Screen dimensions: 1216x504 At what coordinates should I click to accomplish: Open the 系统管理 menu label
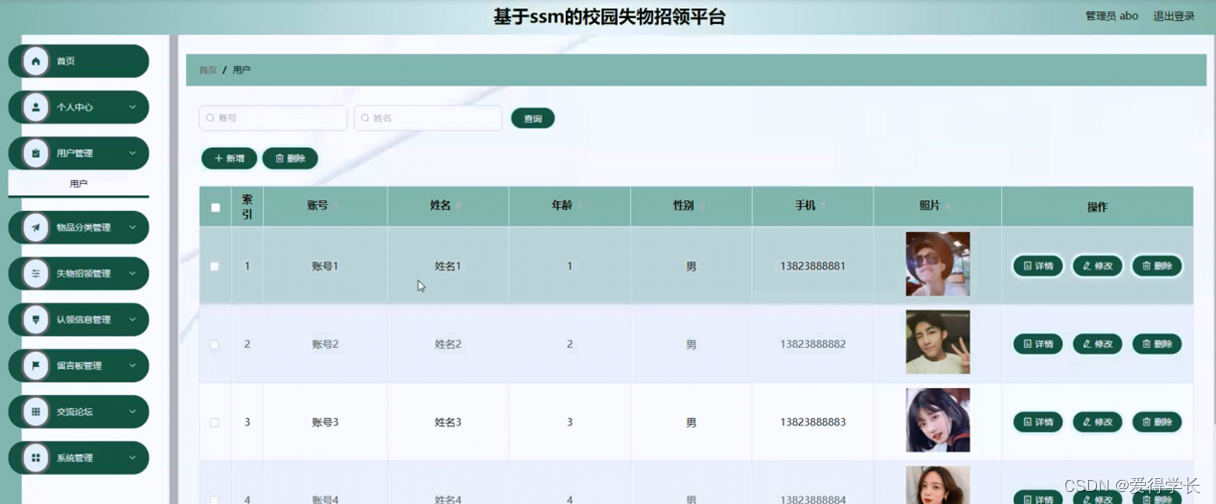pos(74,457)
